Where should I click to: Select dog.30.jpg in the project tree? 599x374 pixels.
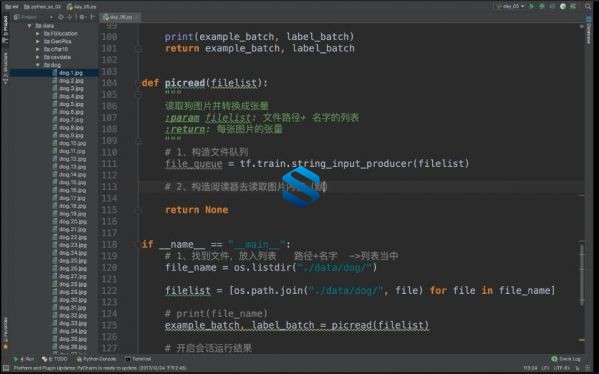click(72, 300)
